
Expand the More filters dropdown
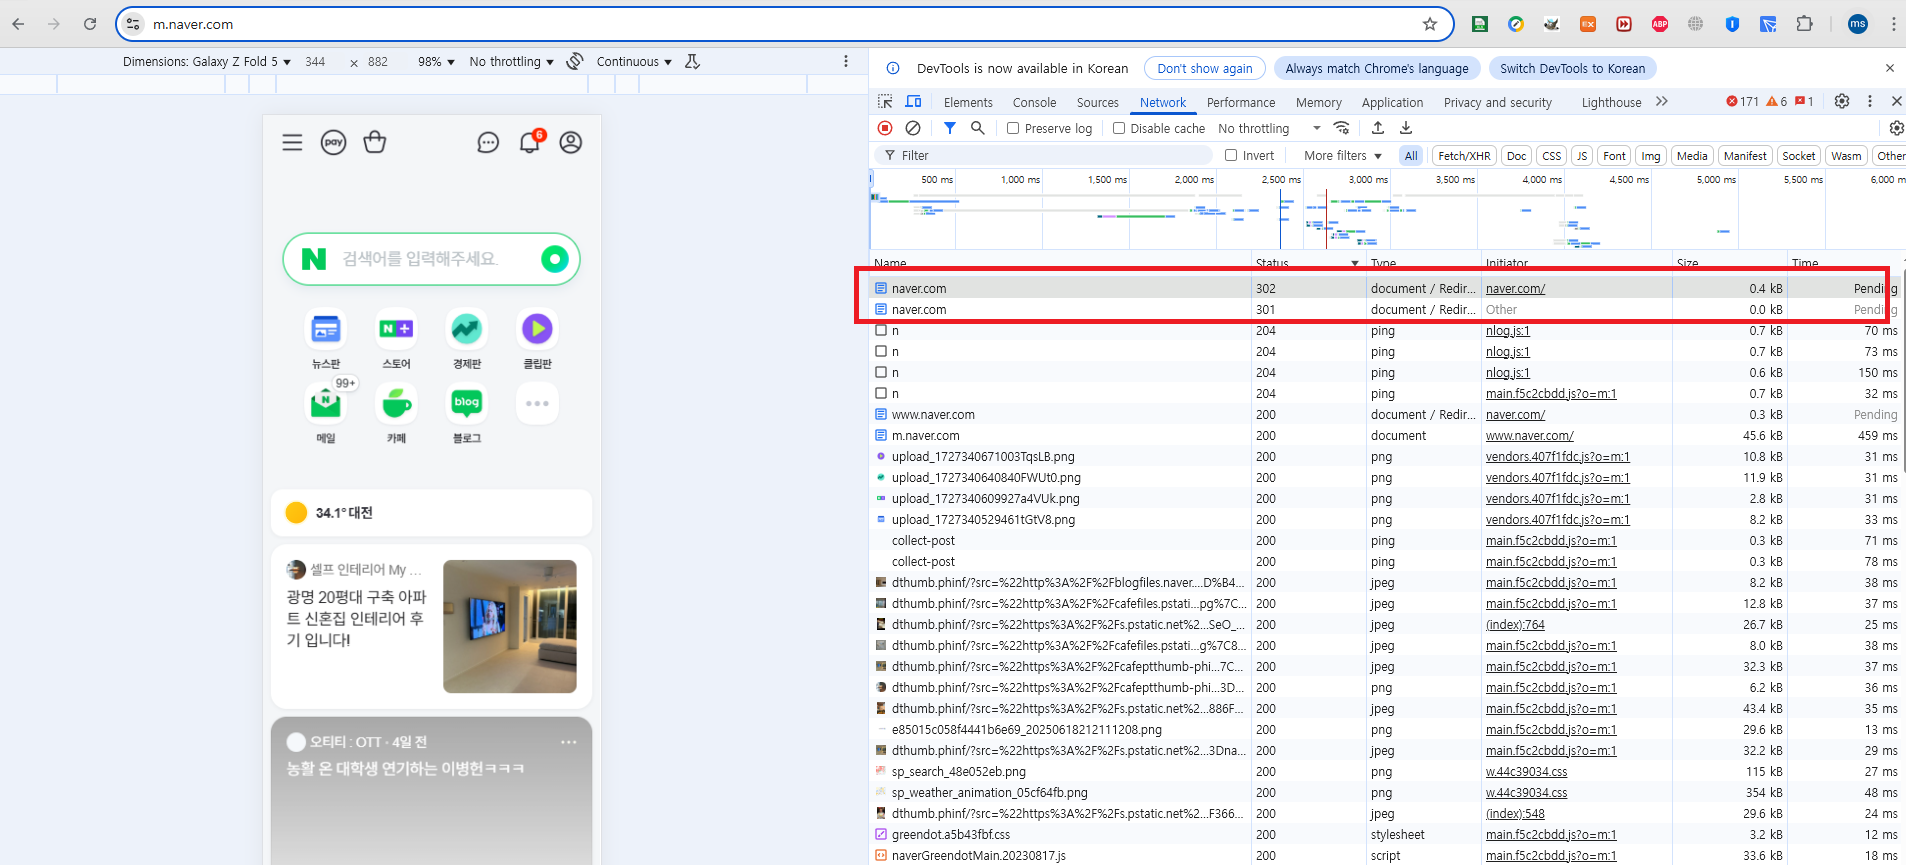coord(1343,155)
